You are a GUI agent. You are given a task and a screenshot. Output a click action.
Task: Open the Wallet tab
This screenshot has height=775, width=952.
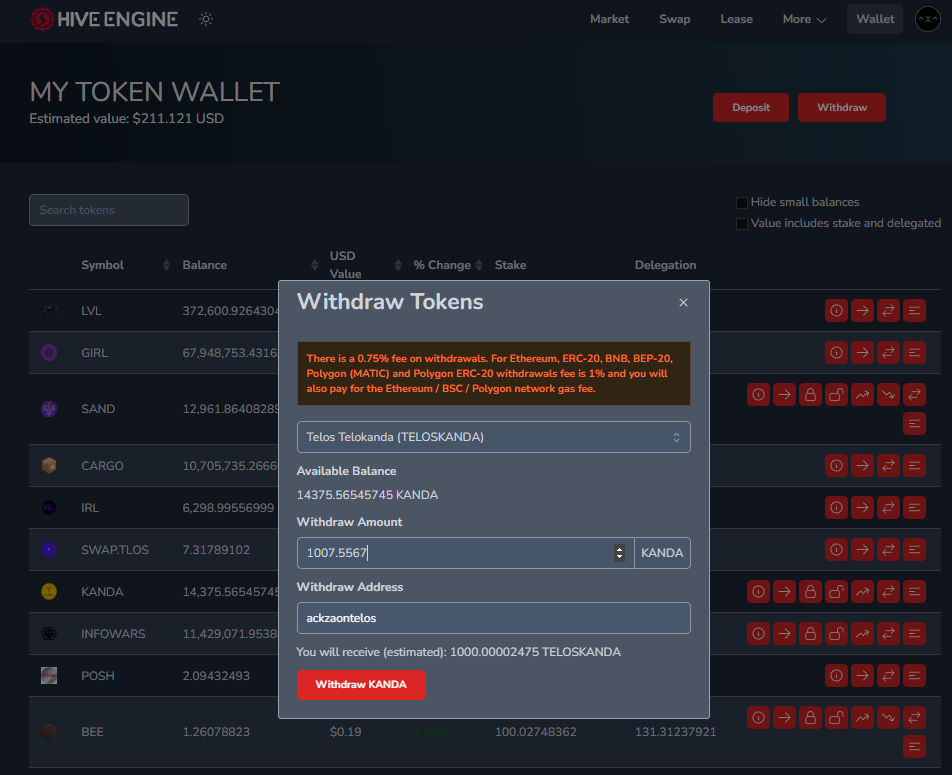875,19
